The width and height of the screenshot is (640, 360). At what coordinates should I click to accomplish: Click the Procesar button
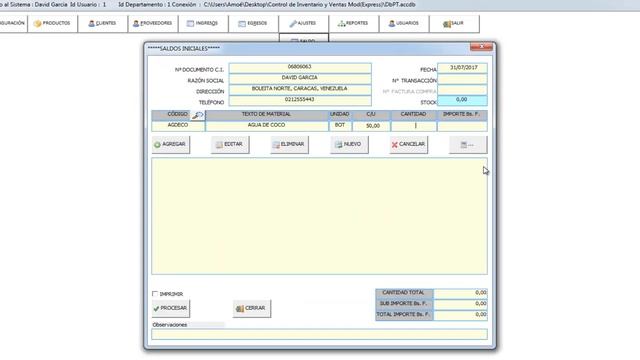click(171, 308)
